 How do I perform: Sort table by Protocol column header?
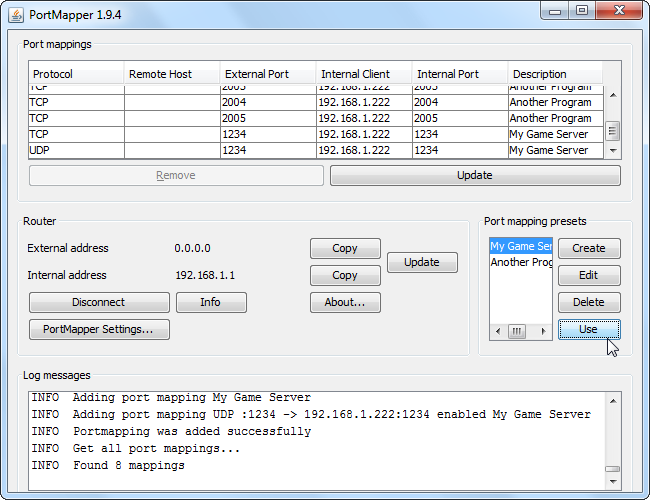76,74
